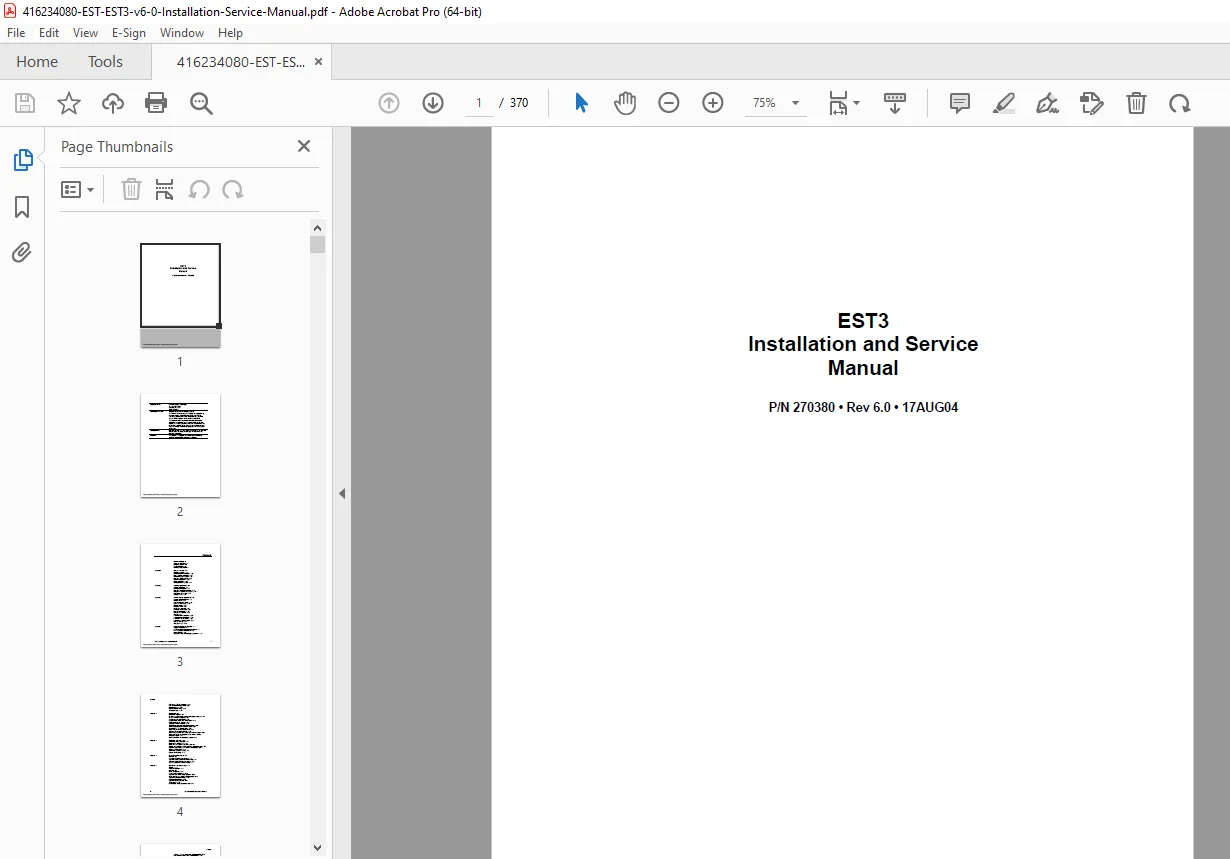Open the Bookmarks panel
Viewport: 1230px width, 859px height.
(x=22, y=207)
